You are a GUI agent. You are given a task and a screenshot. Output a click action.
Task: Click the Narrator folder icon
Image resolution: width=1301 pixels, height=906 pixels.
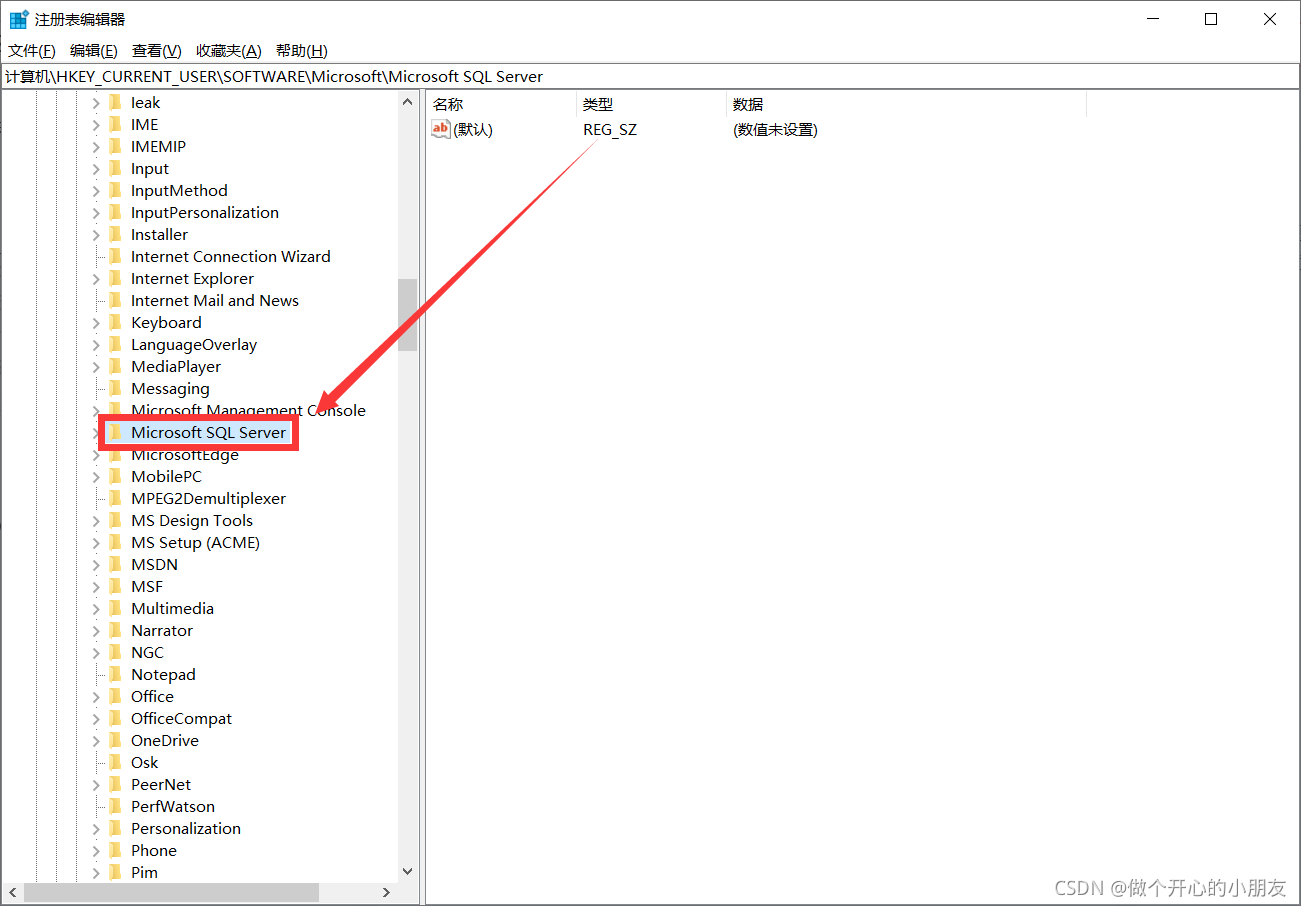click(115, 630)
